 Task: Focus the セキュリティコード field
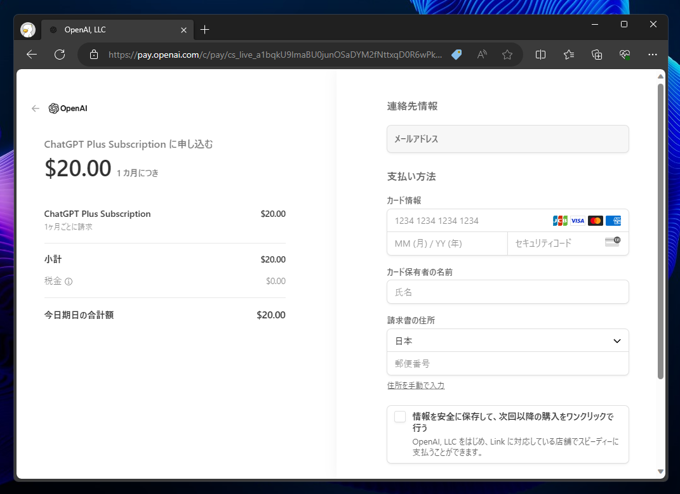568,243
